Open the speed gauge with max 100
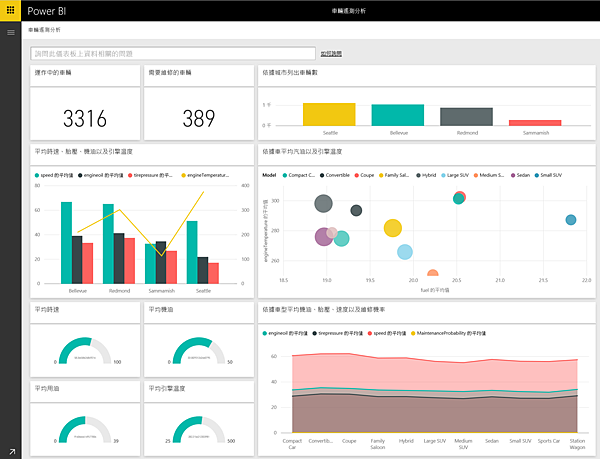Image resolution: width=600 pixels, height=459 pixels. pos(85,351)
